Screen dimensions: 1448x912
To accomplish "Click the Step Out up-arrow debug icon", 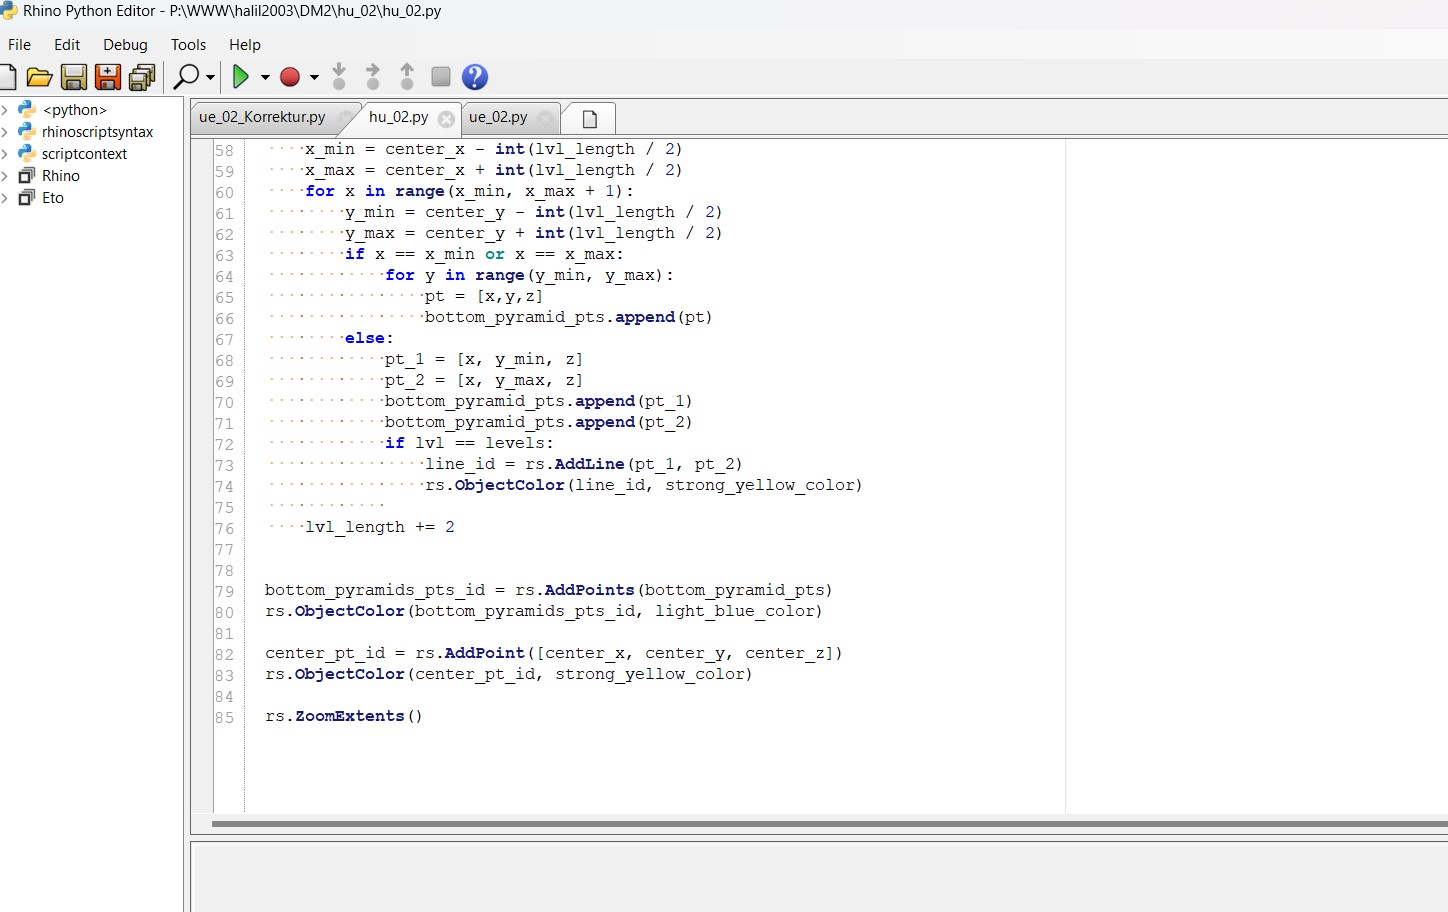I will (406, 77).
